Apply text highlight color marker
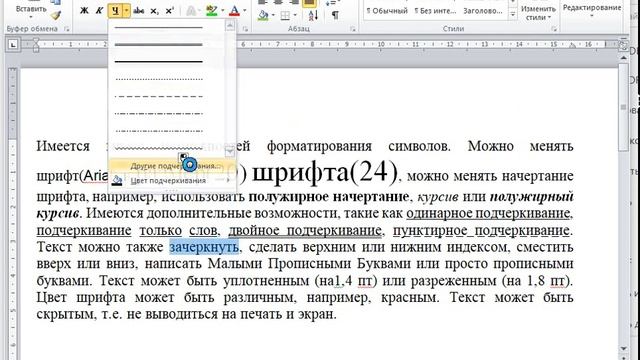This screenshot has height=360, width=640. point(212,11)
